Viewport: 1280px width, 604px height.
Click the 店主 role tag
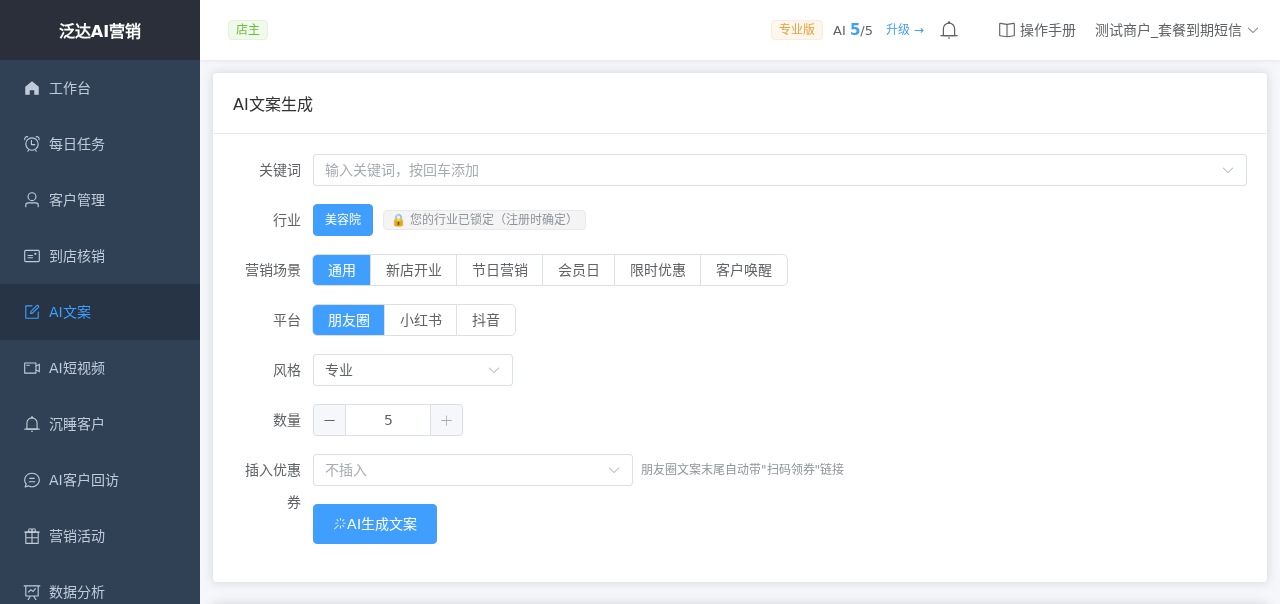(x=248, y=30)
